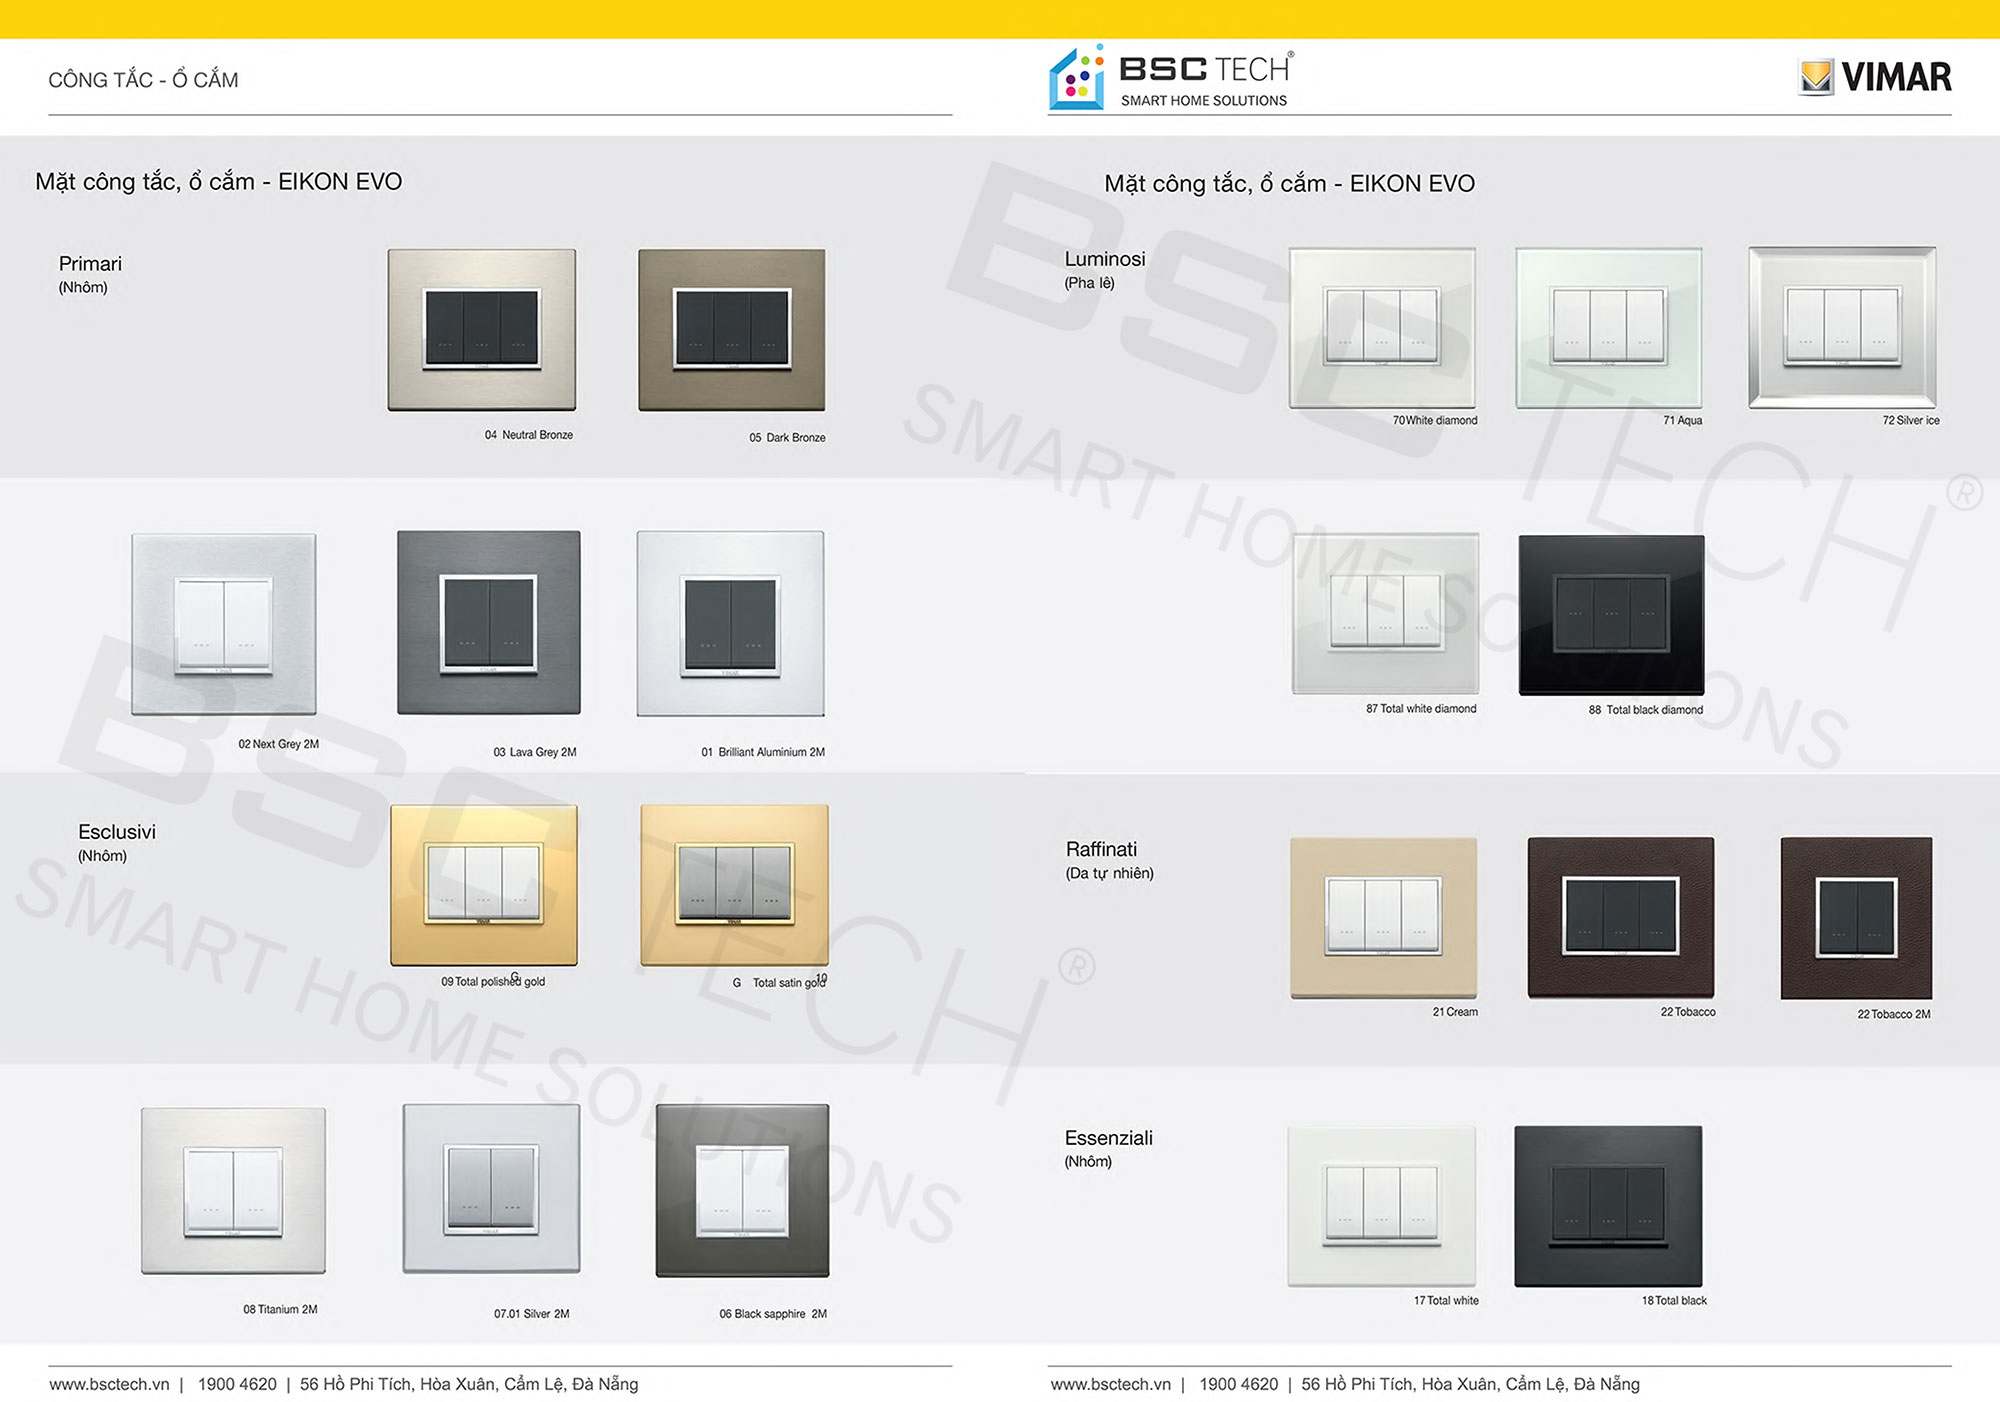Select the 02 Next Grey 2M plate image
The height and width of the screenshot is (1402, 2000).
click(224, 624)
